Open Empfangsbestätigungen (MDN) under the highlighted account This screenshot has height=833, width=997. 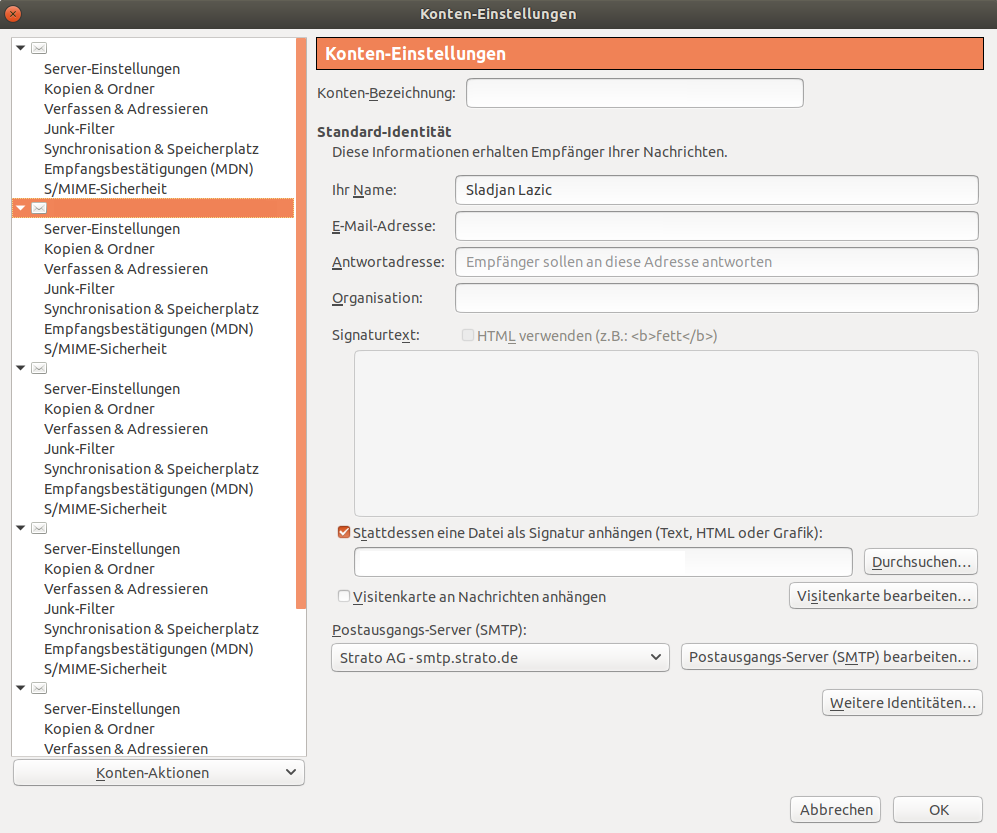[149, 329]
